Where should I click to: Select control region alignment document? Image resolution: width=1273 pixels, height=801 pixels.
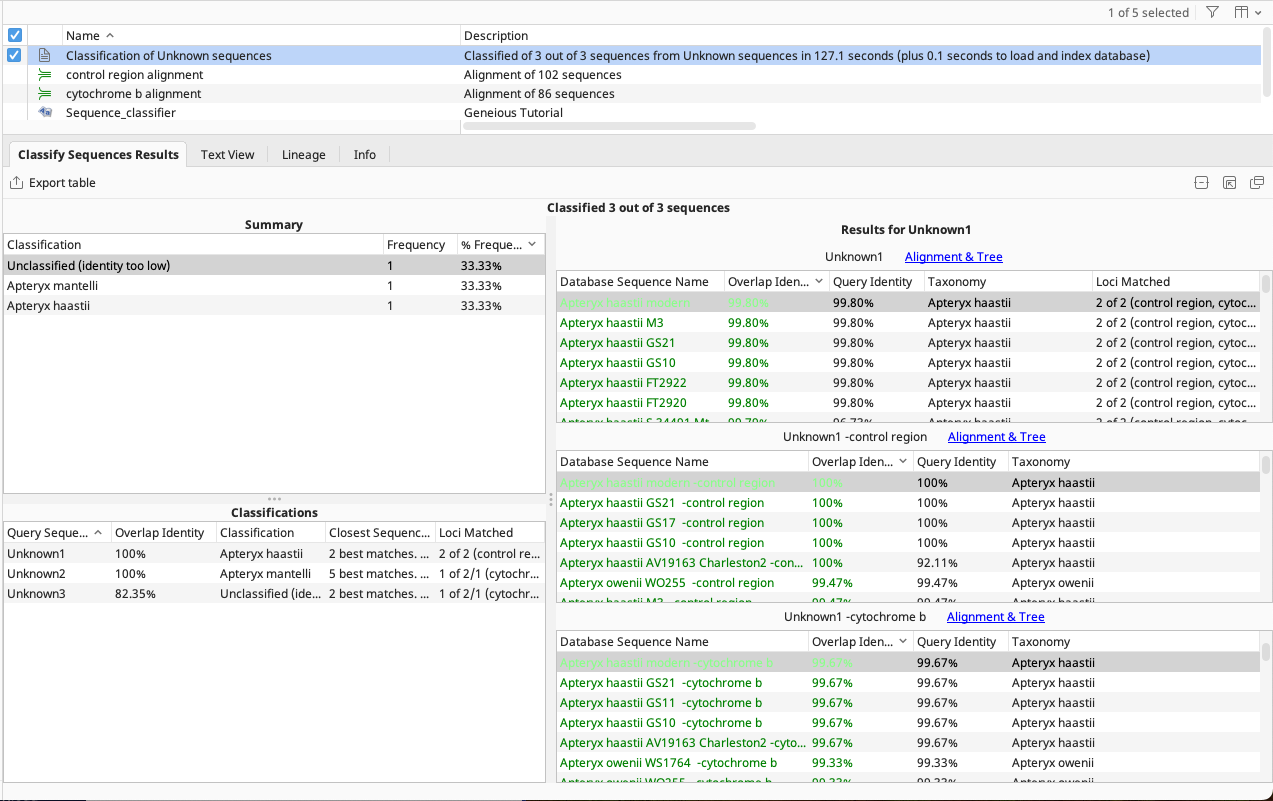tap(632, 75)
